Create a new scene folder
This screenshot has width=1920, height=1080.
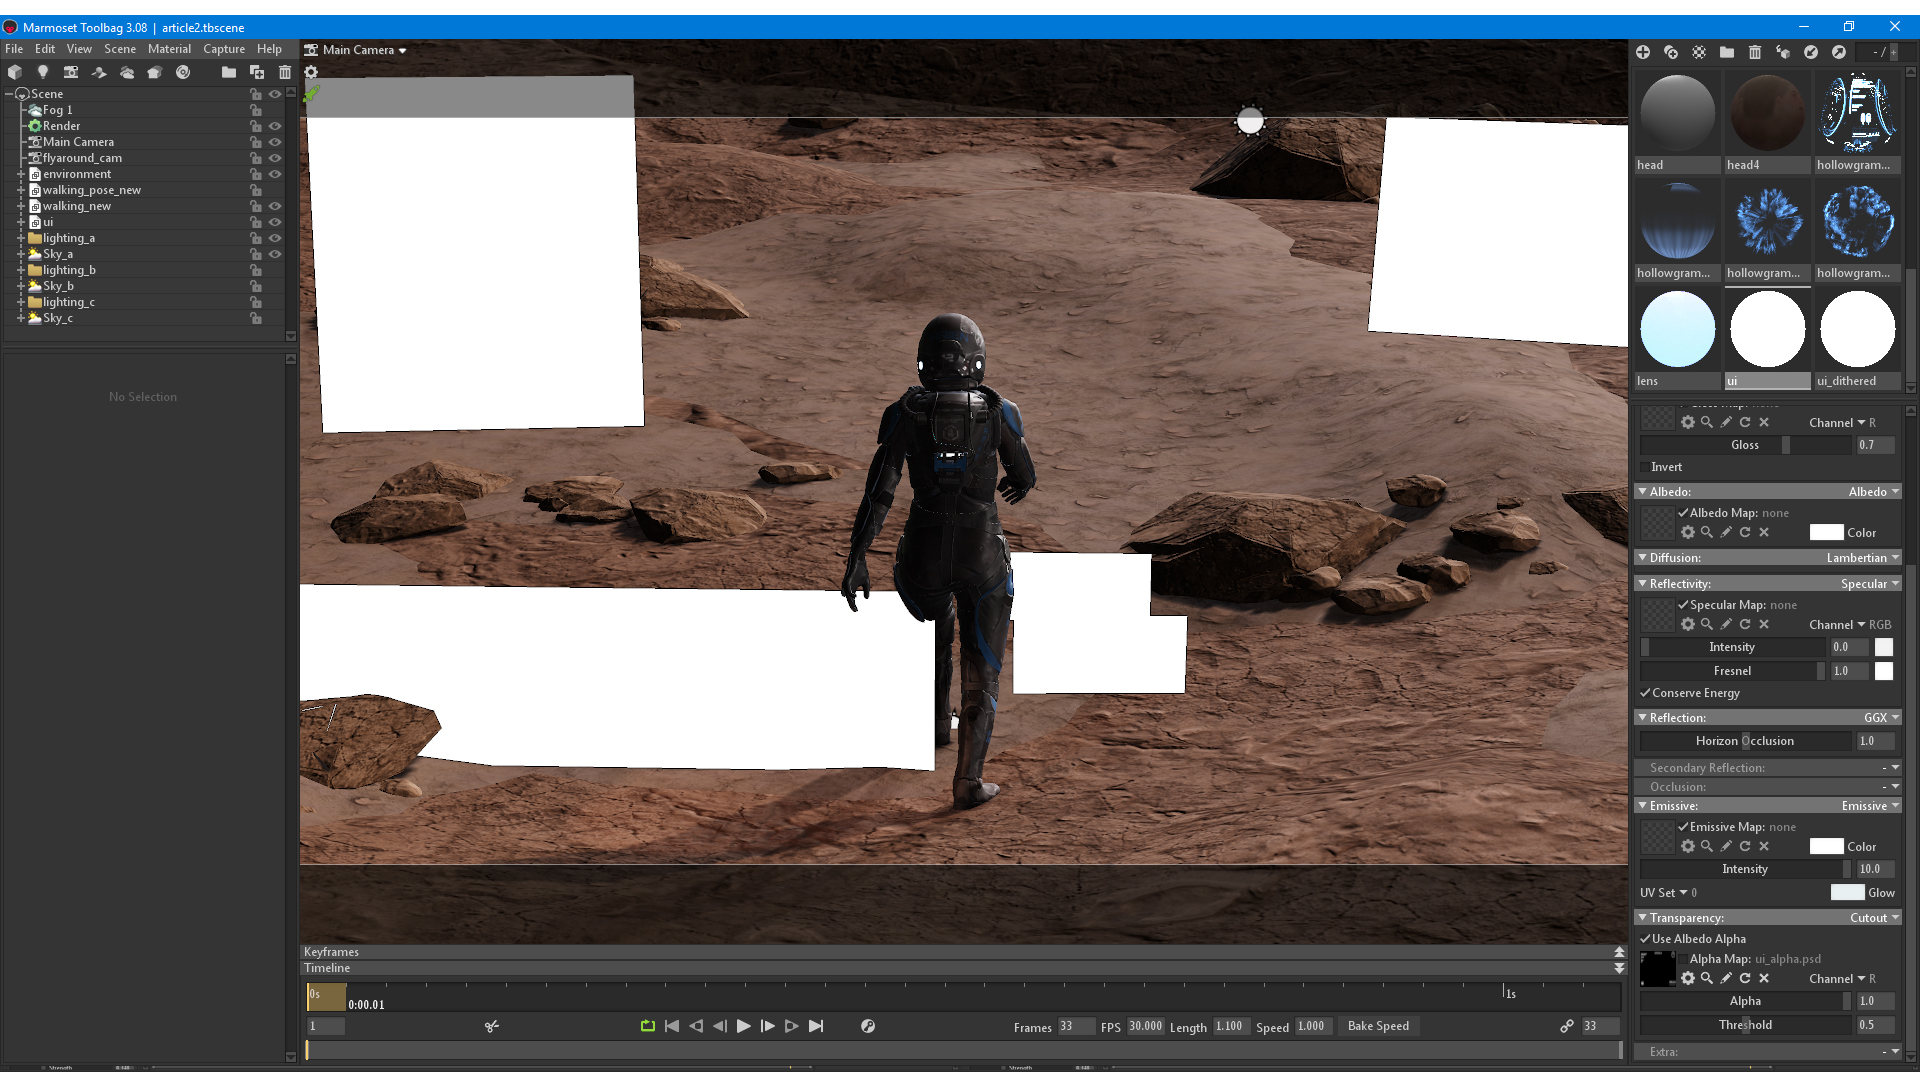click(x=229, y=72)
